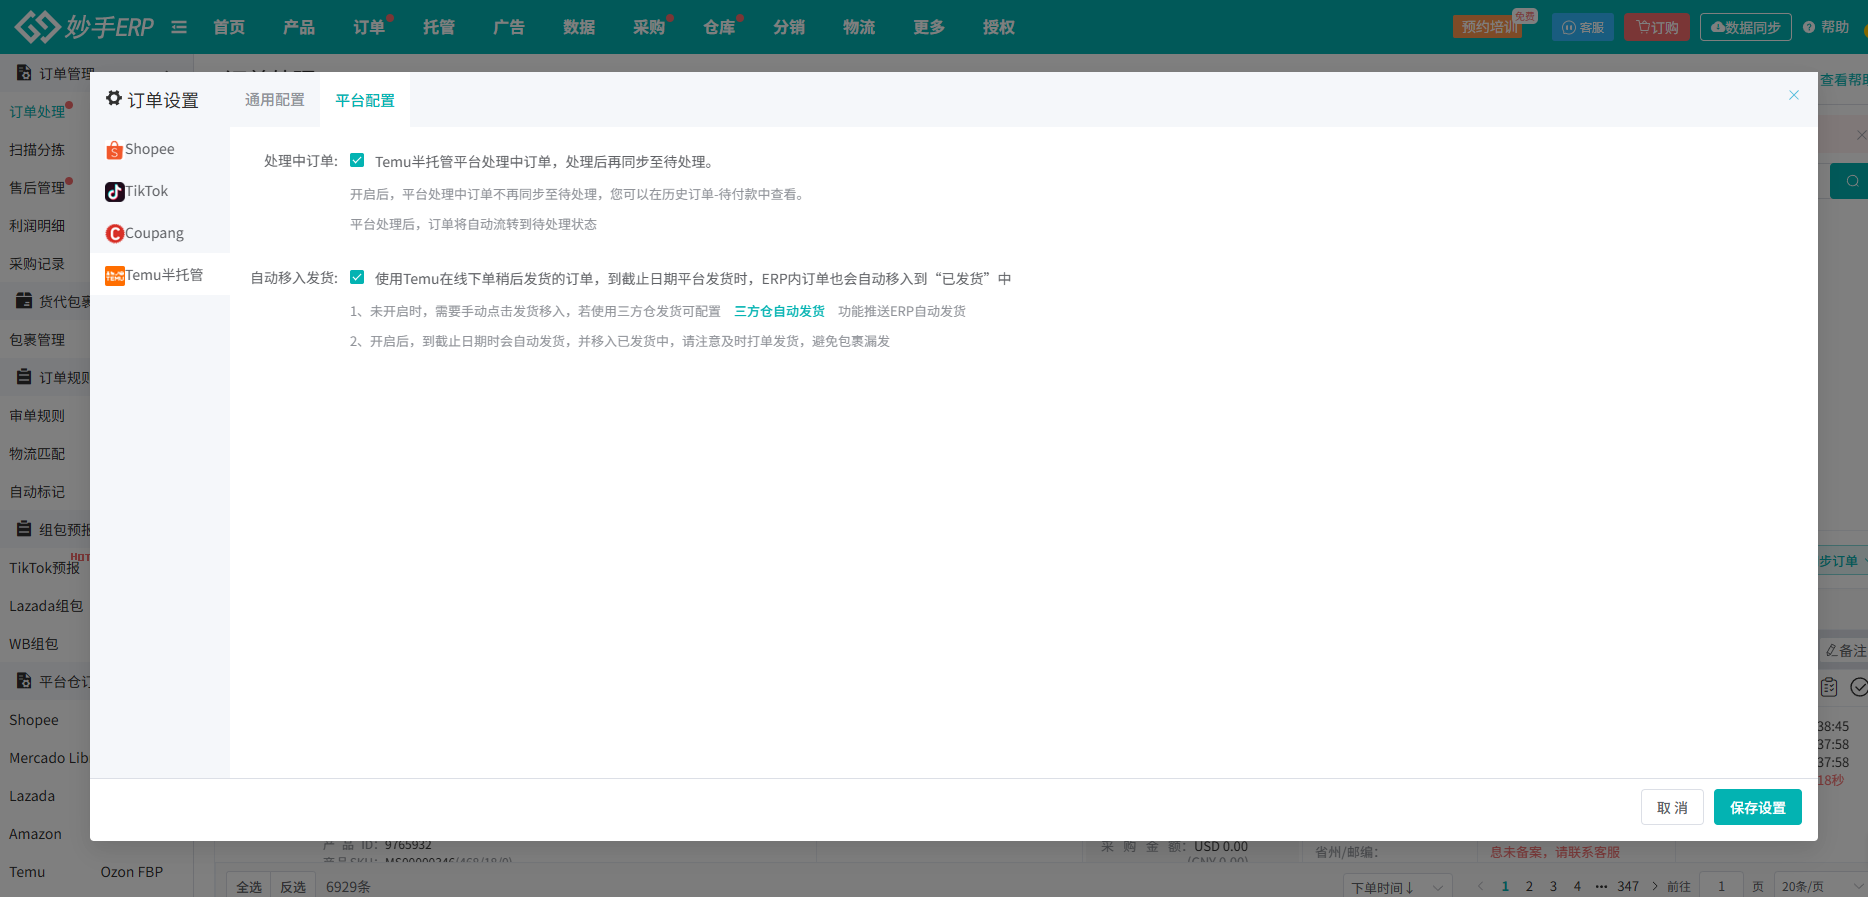Open 自动标记 in the sidebar
1868x897 pixels.
37,491
